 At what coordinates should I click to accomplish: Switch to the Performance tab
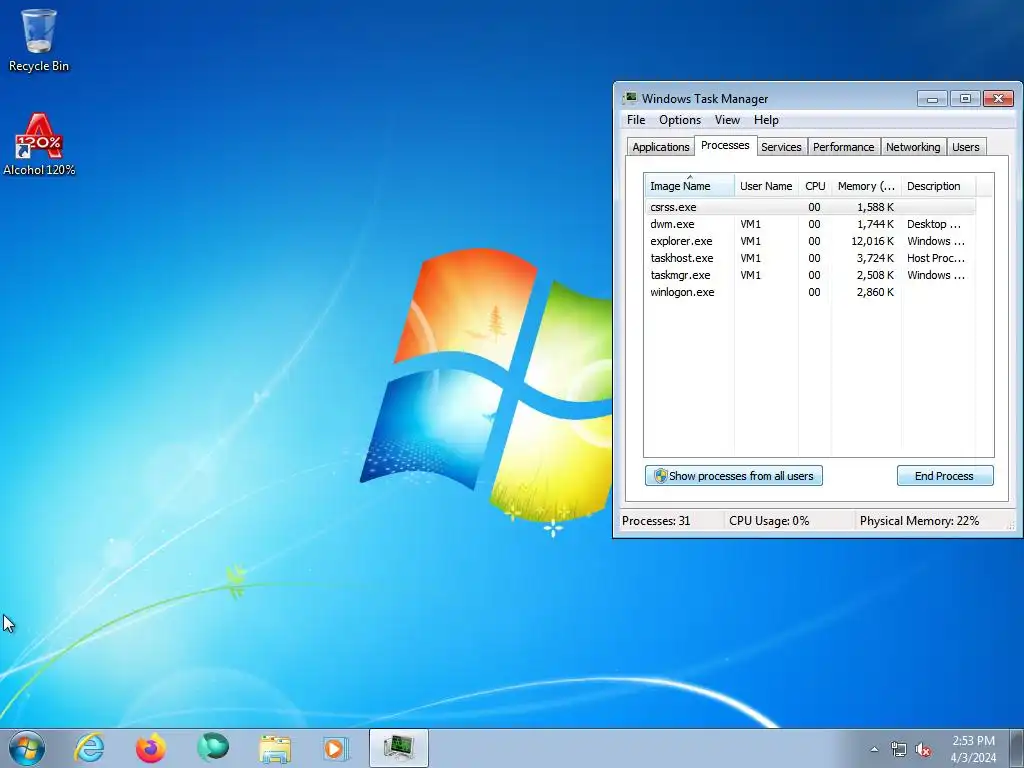(x=843, y=147)
